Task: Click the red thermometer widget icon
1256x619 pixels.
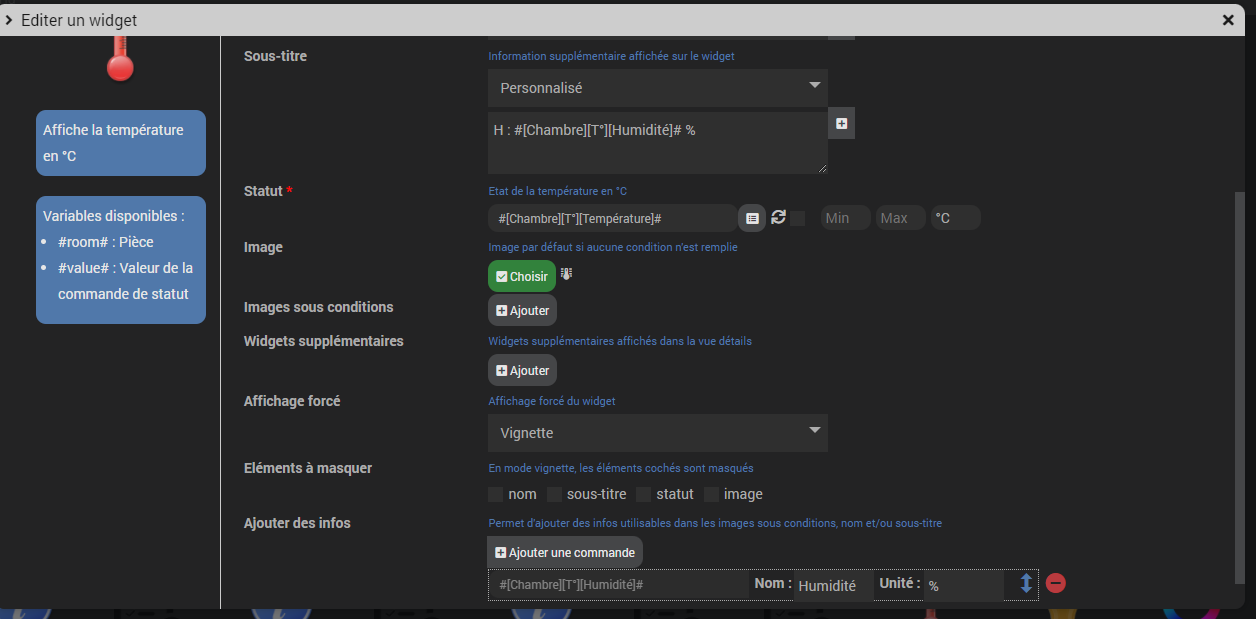Action: [x=120, y=60]
